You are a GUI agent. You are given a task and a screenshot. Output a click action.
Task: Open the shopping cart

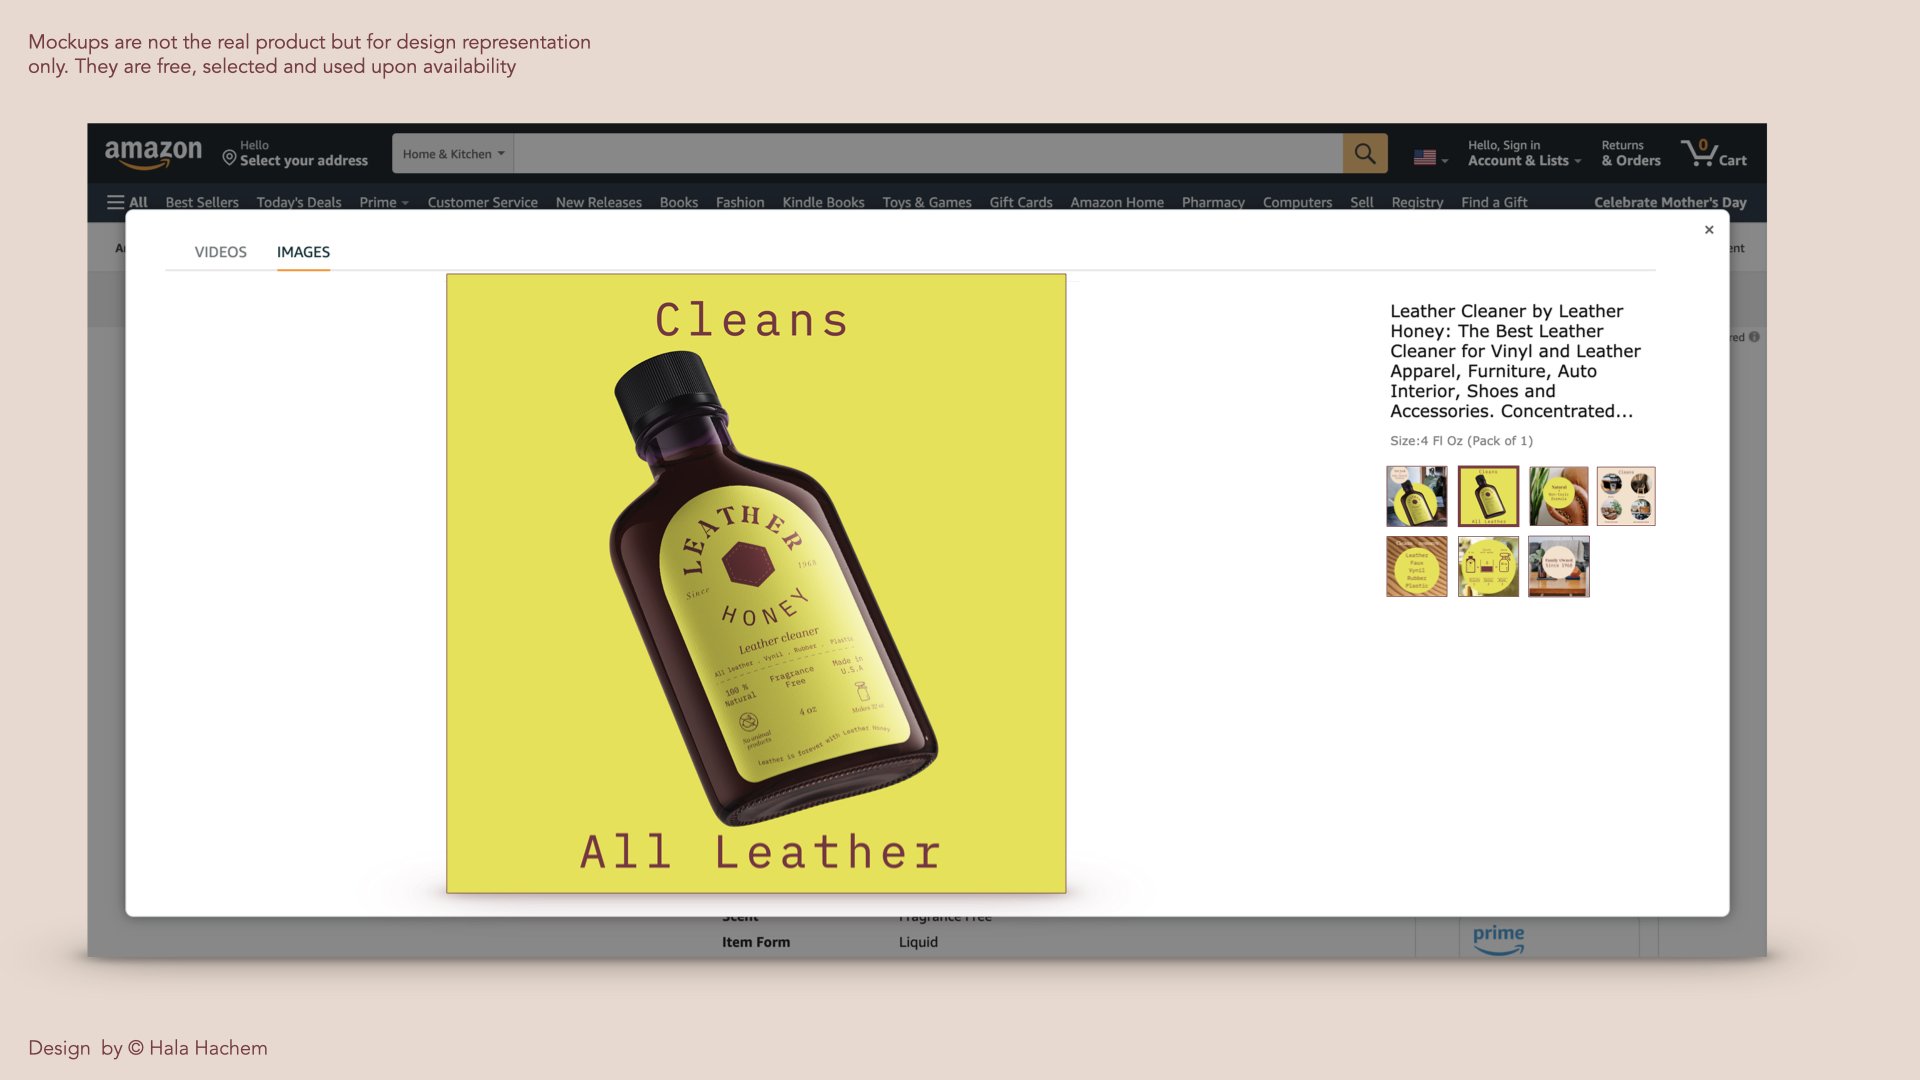(x=1714, y=153)
